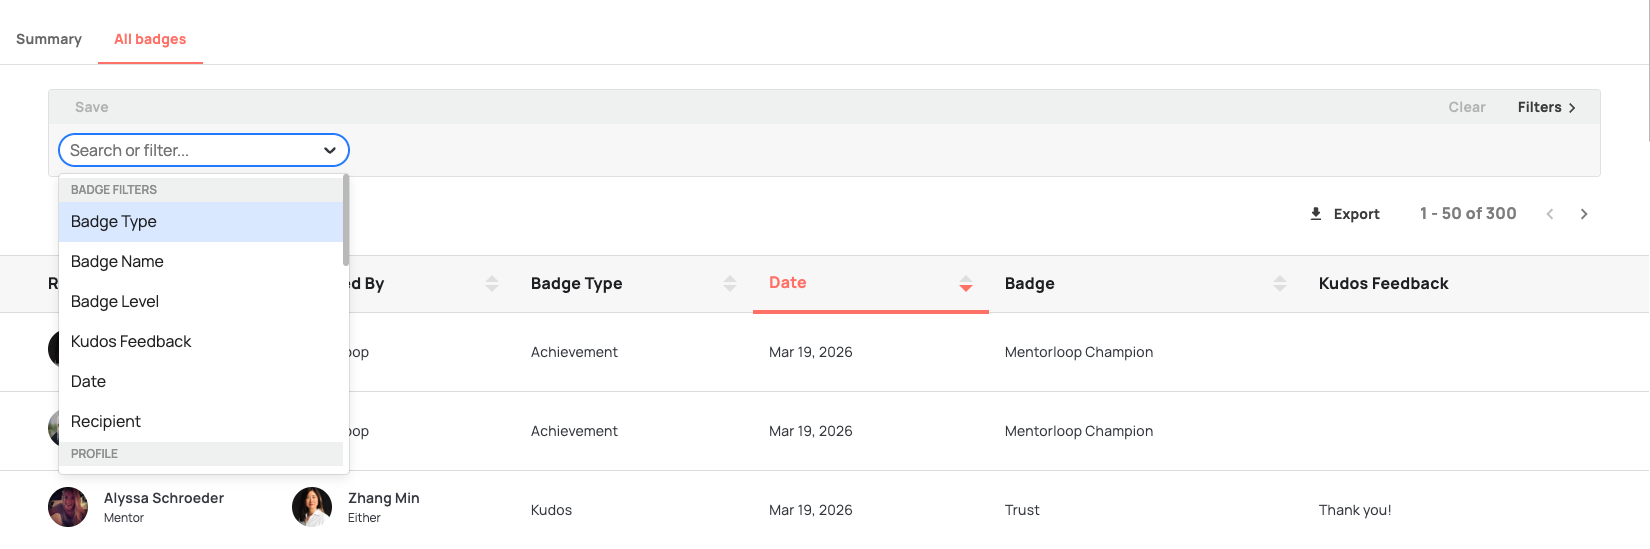Viewport: 1650px width, 549px height.
Task: Choose Badge Level from filter list
Action: pyautogui.click(x=115, y=302)
